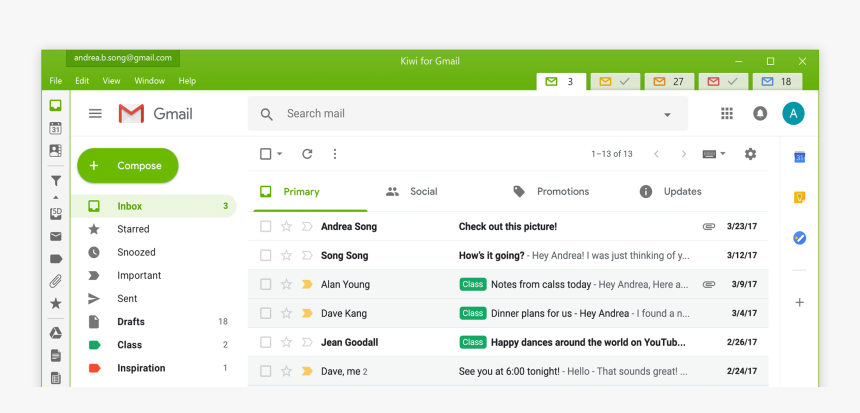The height and width of the screenshot is (413, 860).
Task: Open Google Calendar in right side panel
Action: click(x=800, y=157)
